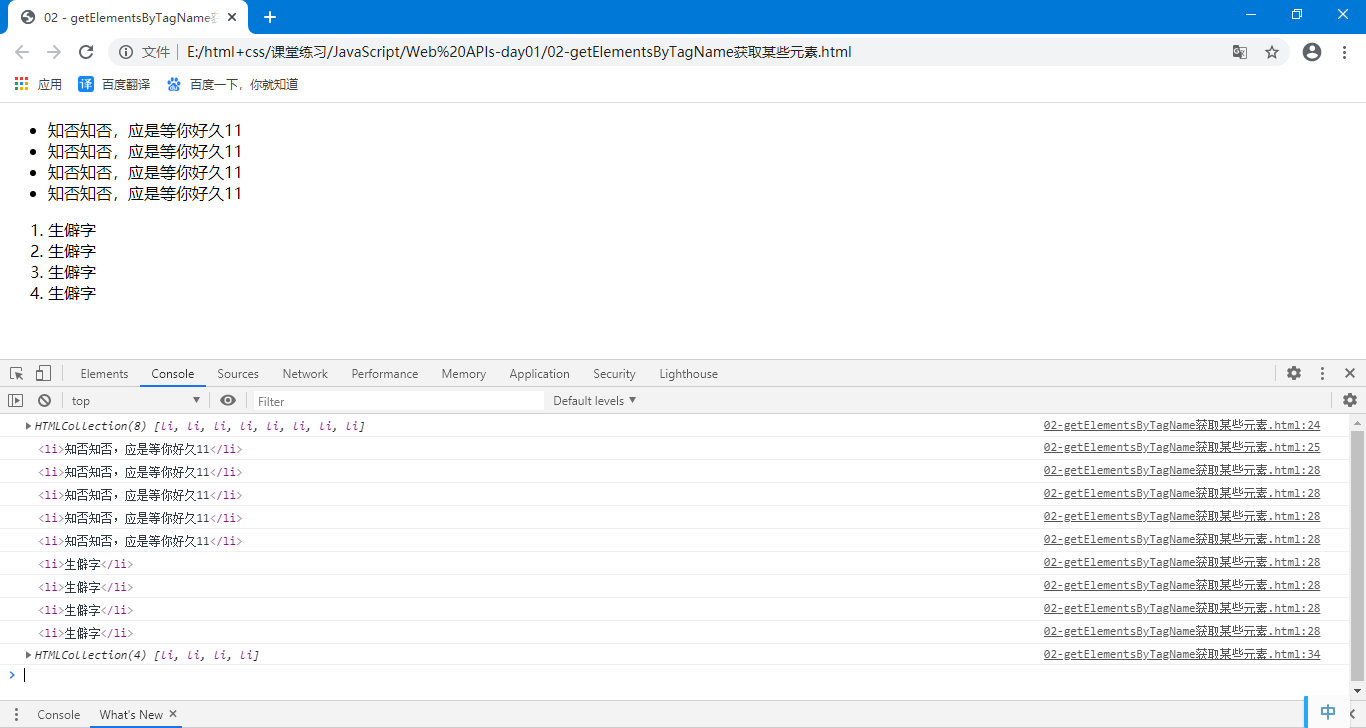Click the site info icon in address bar
Screen dimensions: 1366x728
tap(126, 52)
